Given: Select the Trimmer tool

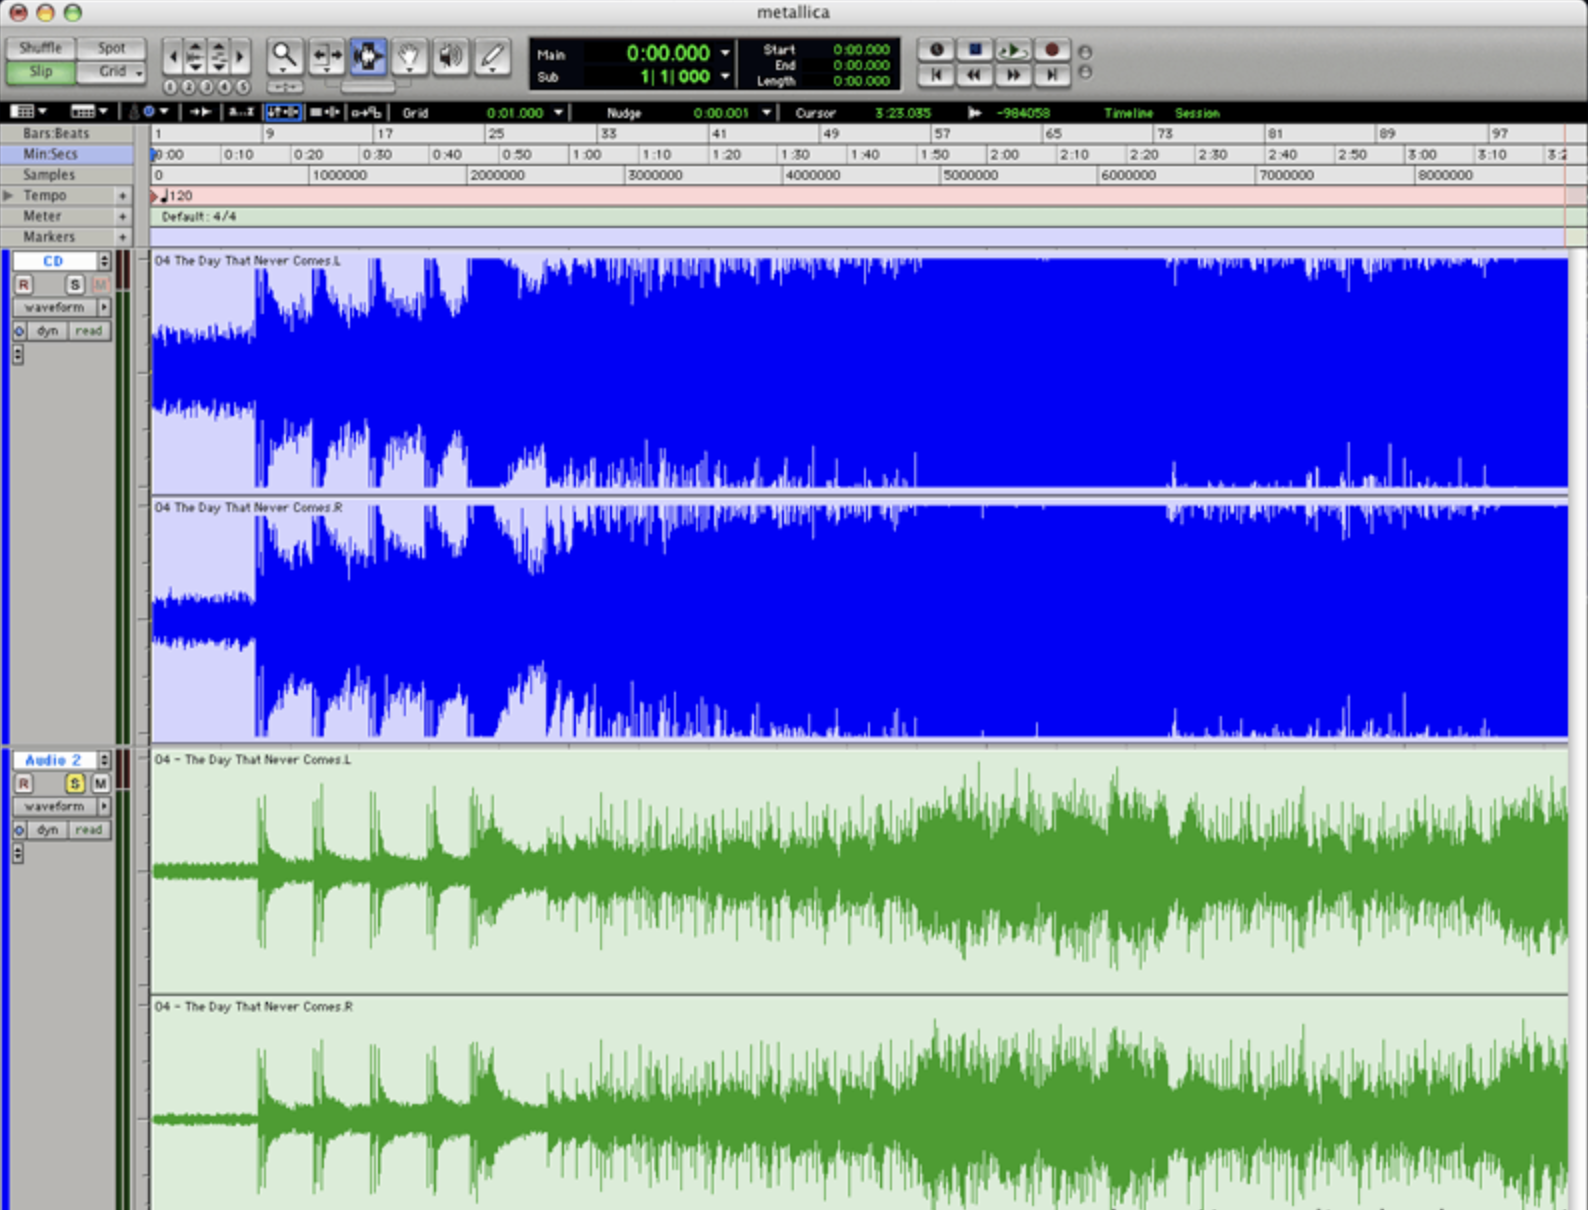Looking at the screenshot, I should [327, 57].
